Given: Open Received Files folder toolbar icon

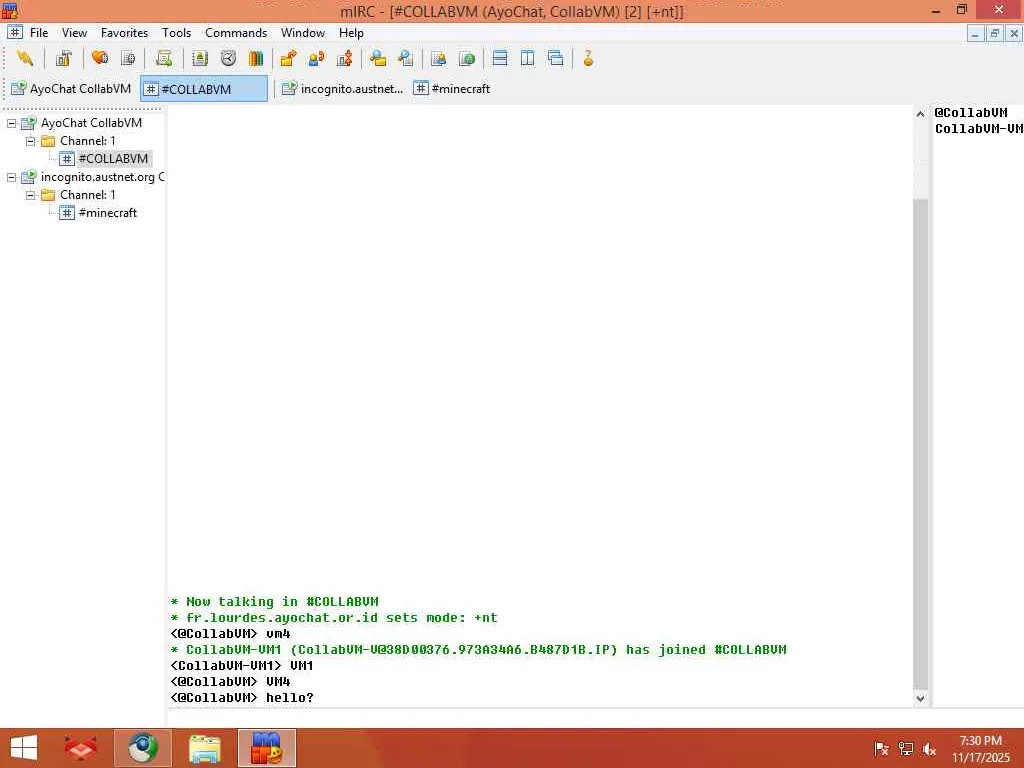Looking at the screenshot, I should [x=377, y=59].
